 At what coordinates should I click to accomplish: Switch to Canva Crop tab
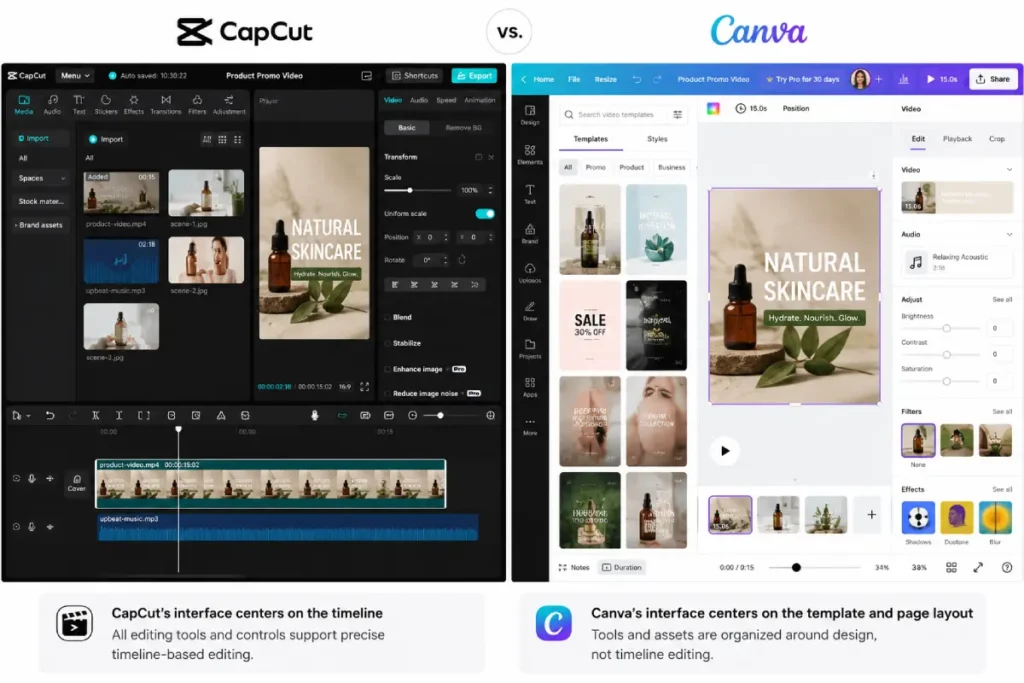(x=997, y=139)
